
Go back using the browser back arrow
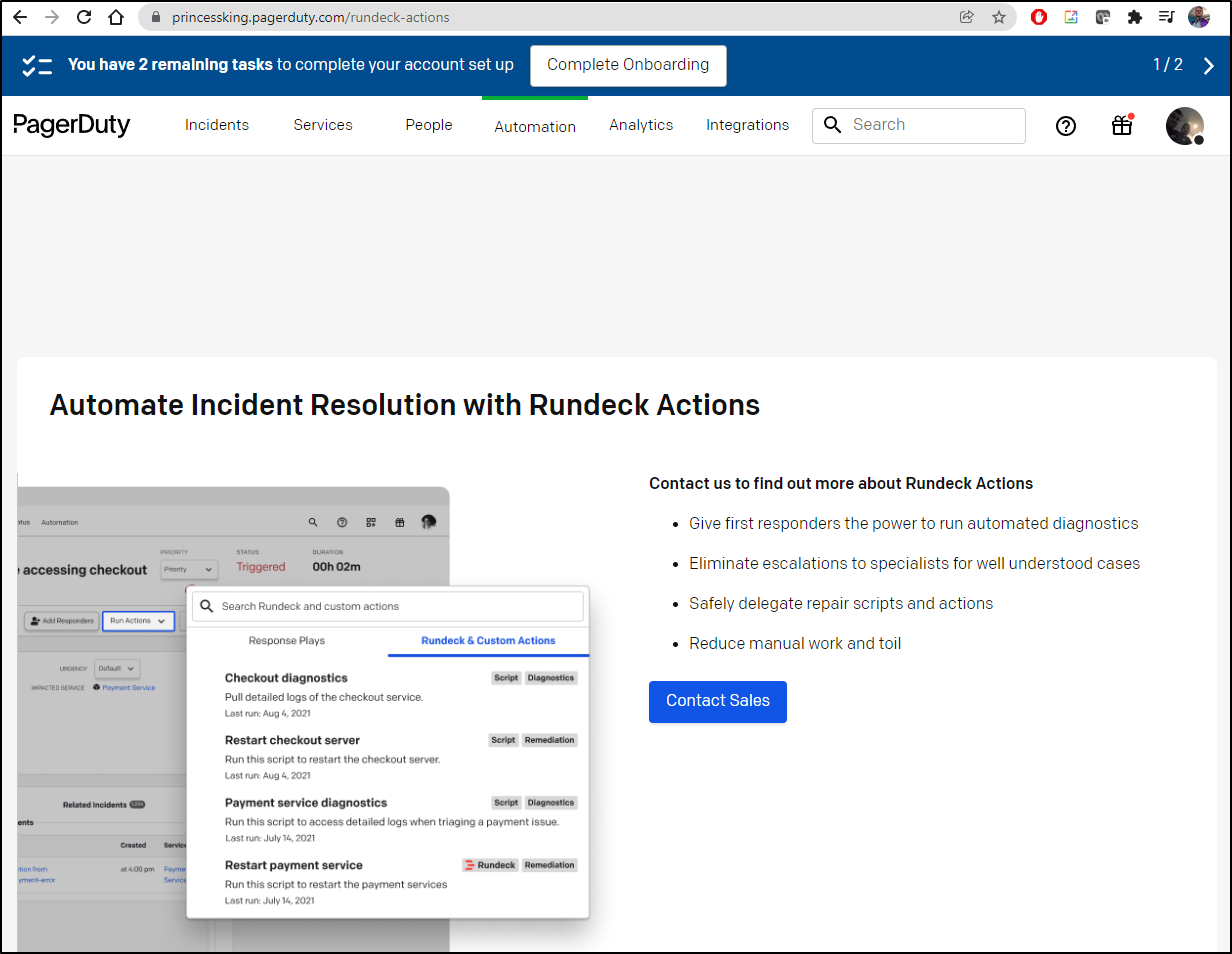pos(20,17)
